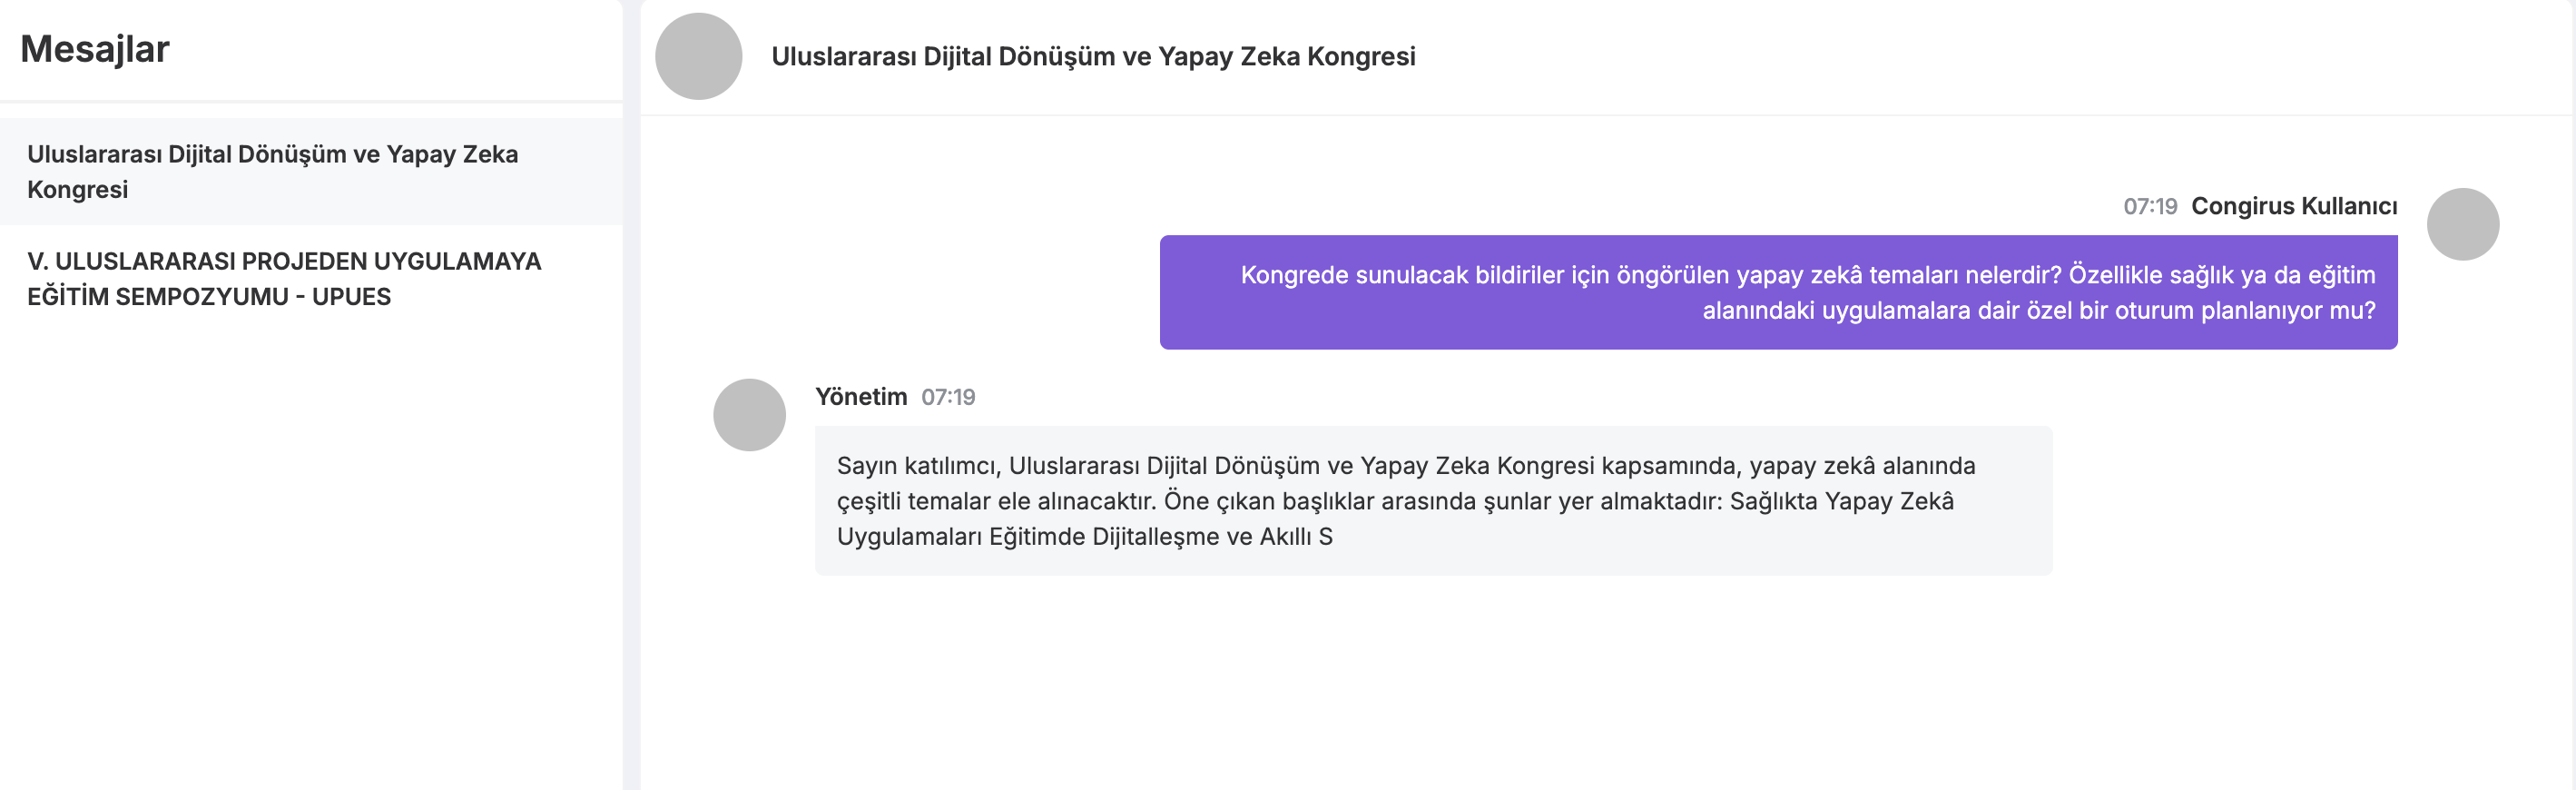Click the 07:19 timestamp beside Congirus Kullanıcı
The height and width of the screenshot is (790, 2576).
[x=2150, y=206]
